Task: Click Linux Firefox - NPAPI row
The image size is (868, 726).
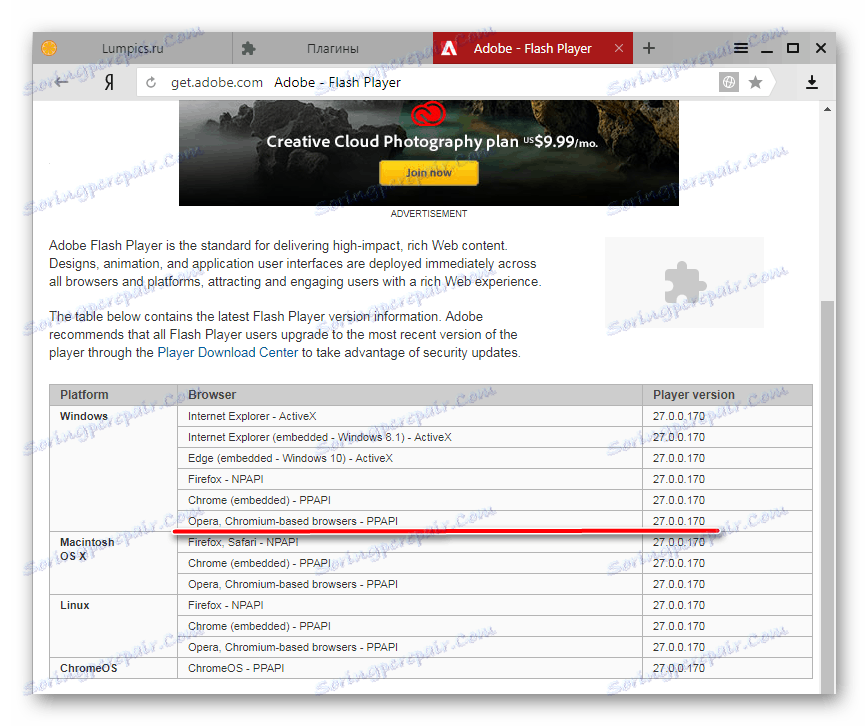Action: (410, 605)
